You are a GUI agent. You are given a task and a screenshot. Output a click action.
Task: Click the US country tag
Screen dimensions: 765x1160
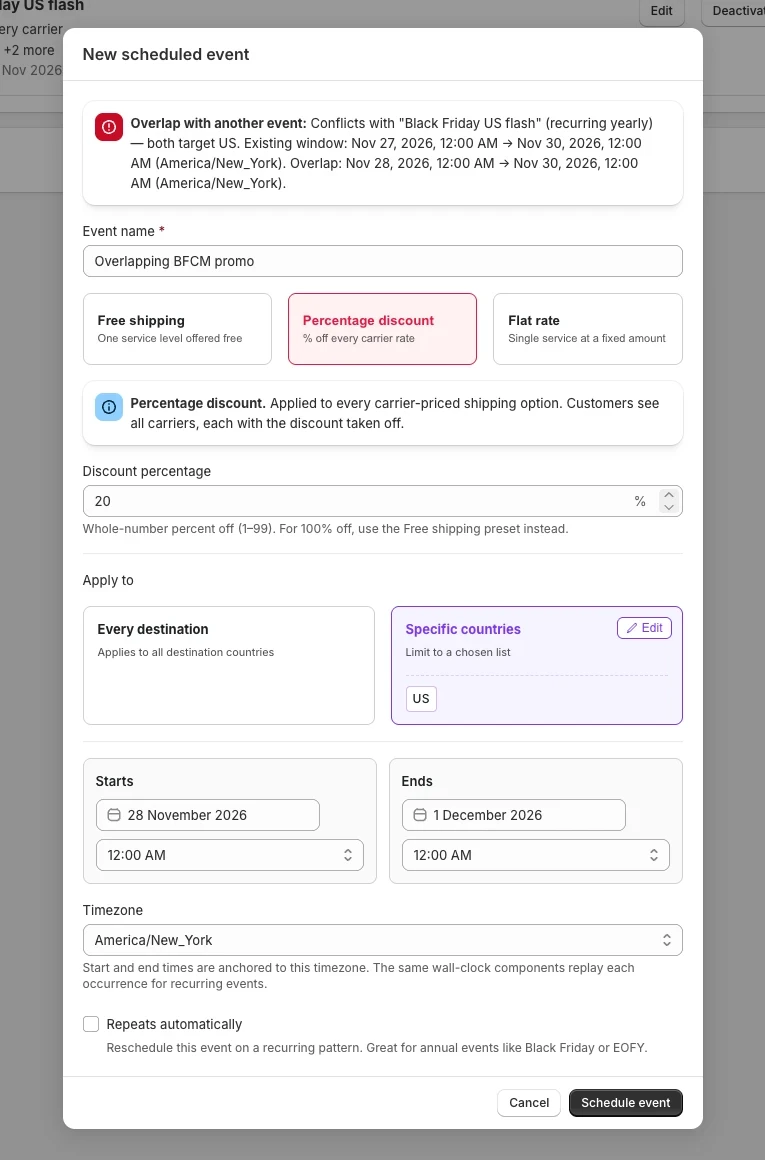[421, 699]
